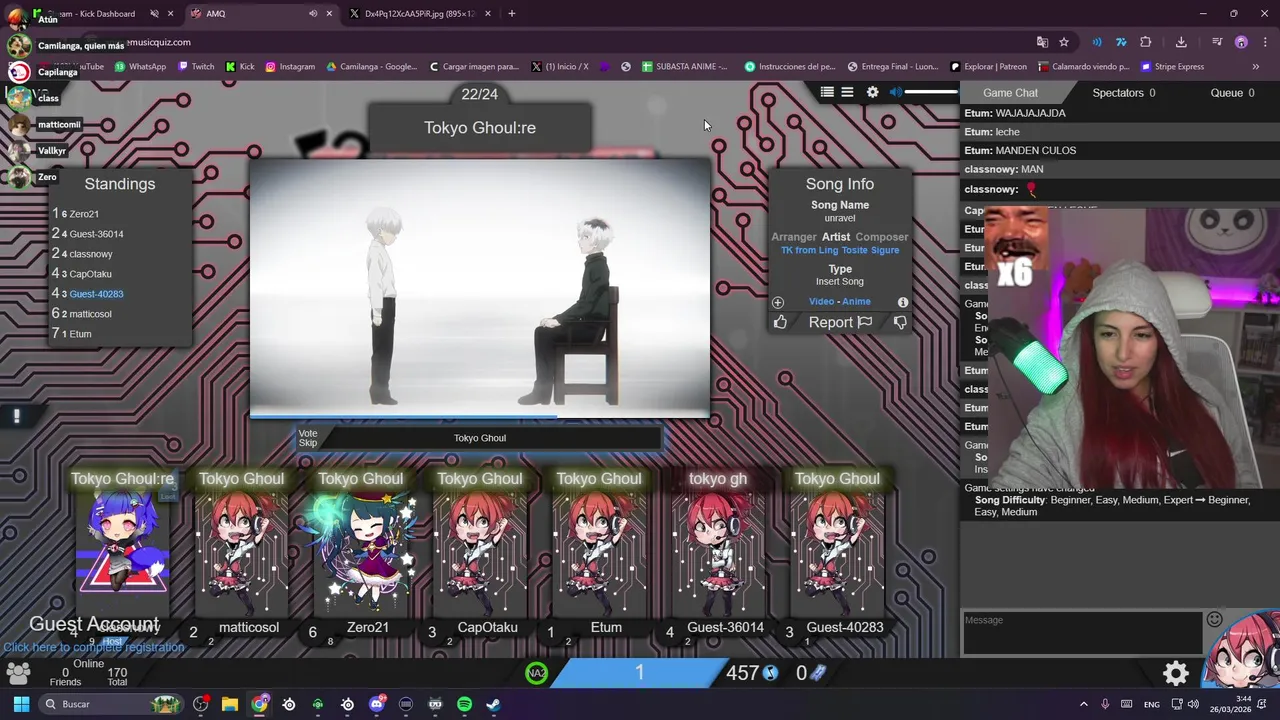Open Twitch bookmark
1280x720 pixels.
(196, 67)
